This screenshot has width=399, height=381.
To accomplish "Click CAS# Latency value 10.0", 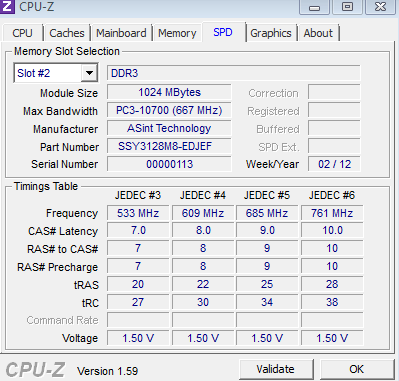I will click(x=332, y=231).
